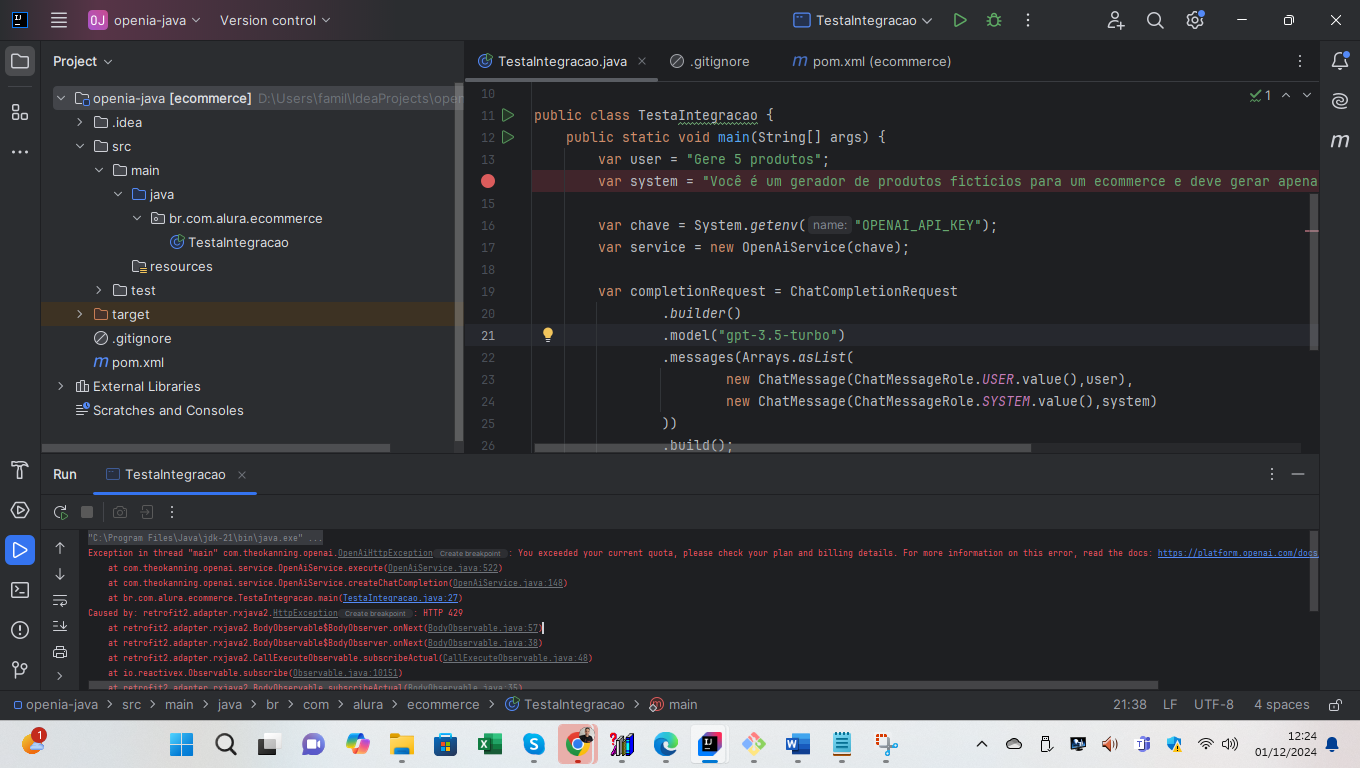
Task: Click Create breakpoint for HttpException
Action: pyautogui.click(x=376, y=613)
